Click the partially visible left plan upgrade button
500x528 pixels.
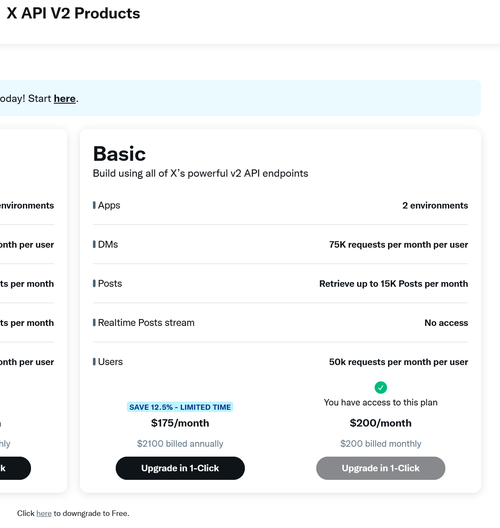[x=15, y=468]
